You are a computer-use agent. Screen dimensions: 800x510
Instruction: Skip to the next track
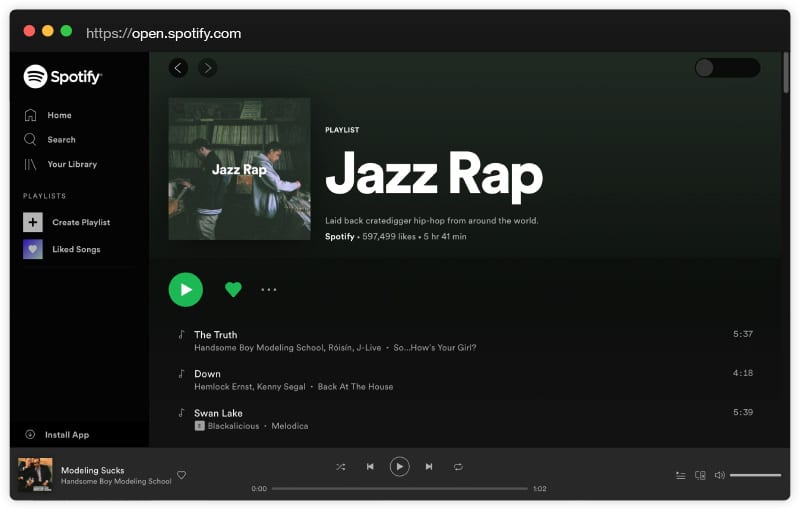429,467
